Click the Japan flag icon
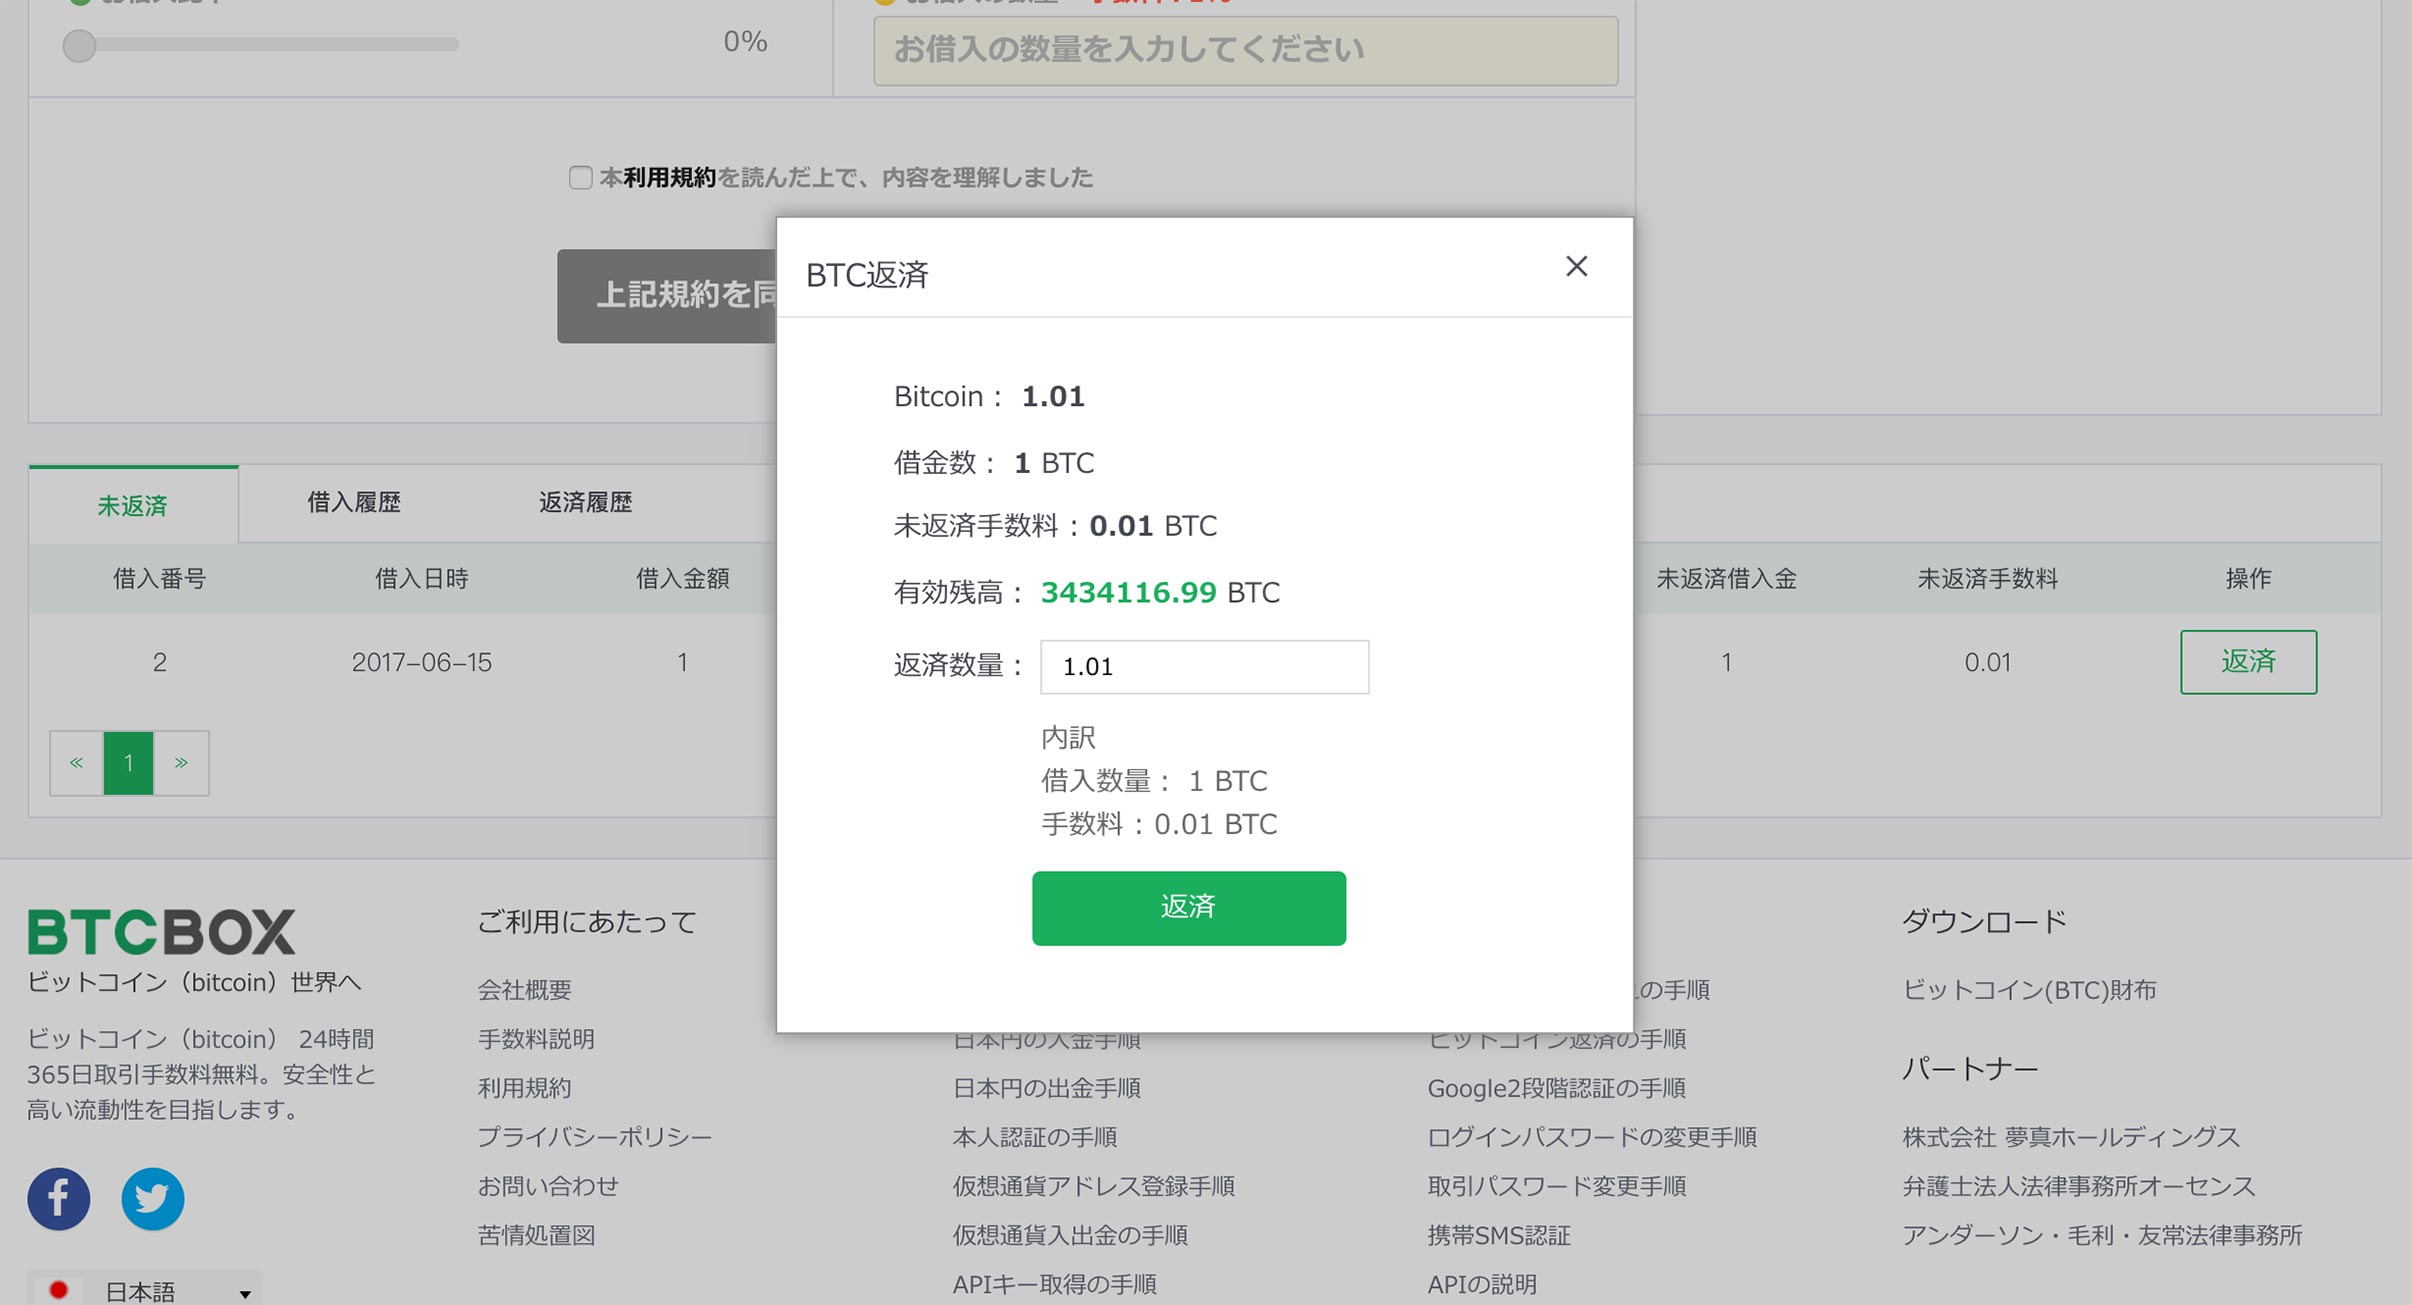Screen dimensions: 2412x1305 [x=58, y=1290]
